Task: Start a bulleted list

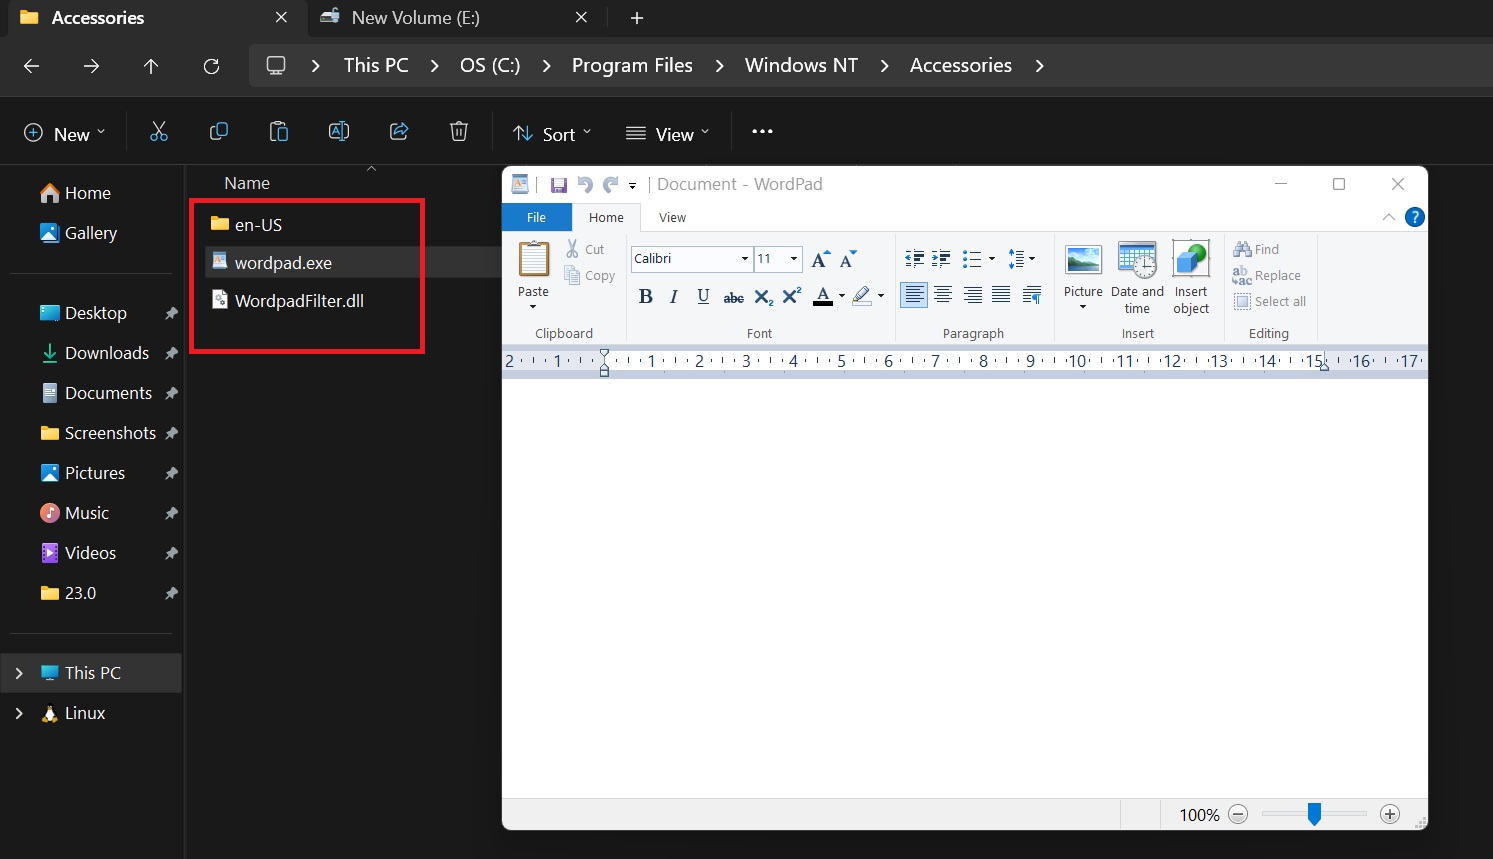Action: click(971, 257)
